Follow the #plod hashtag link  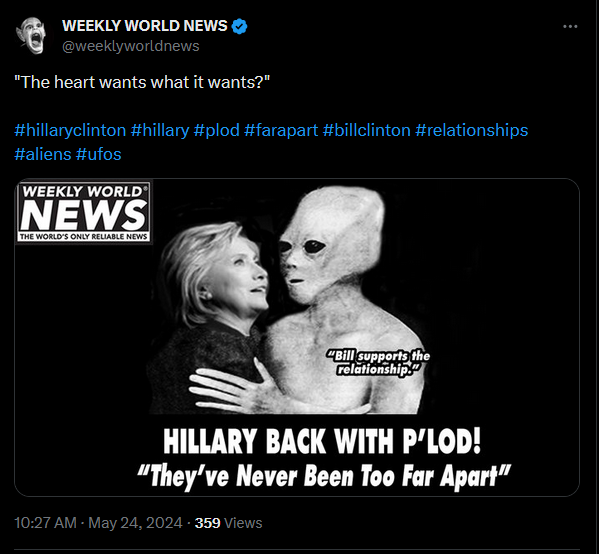[217, 130]
